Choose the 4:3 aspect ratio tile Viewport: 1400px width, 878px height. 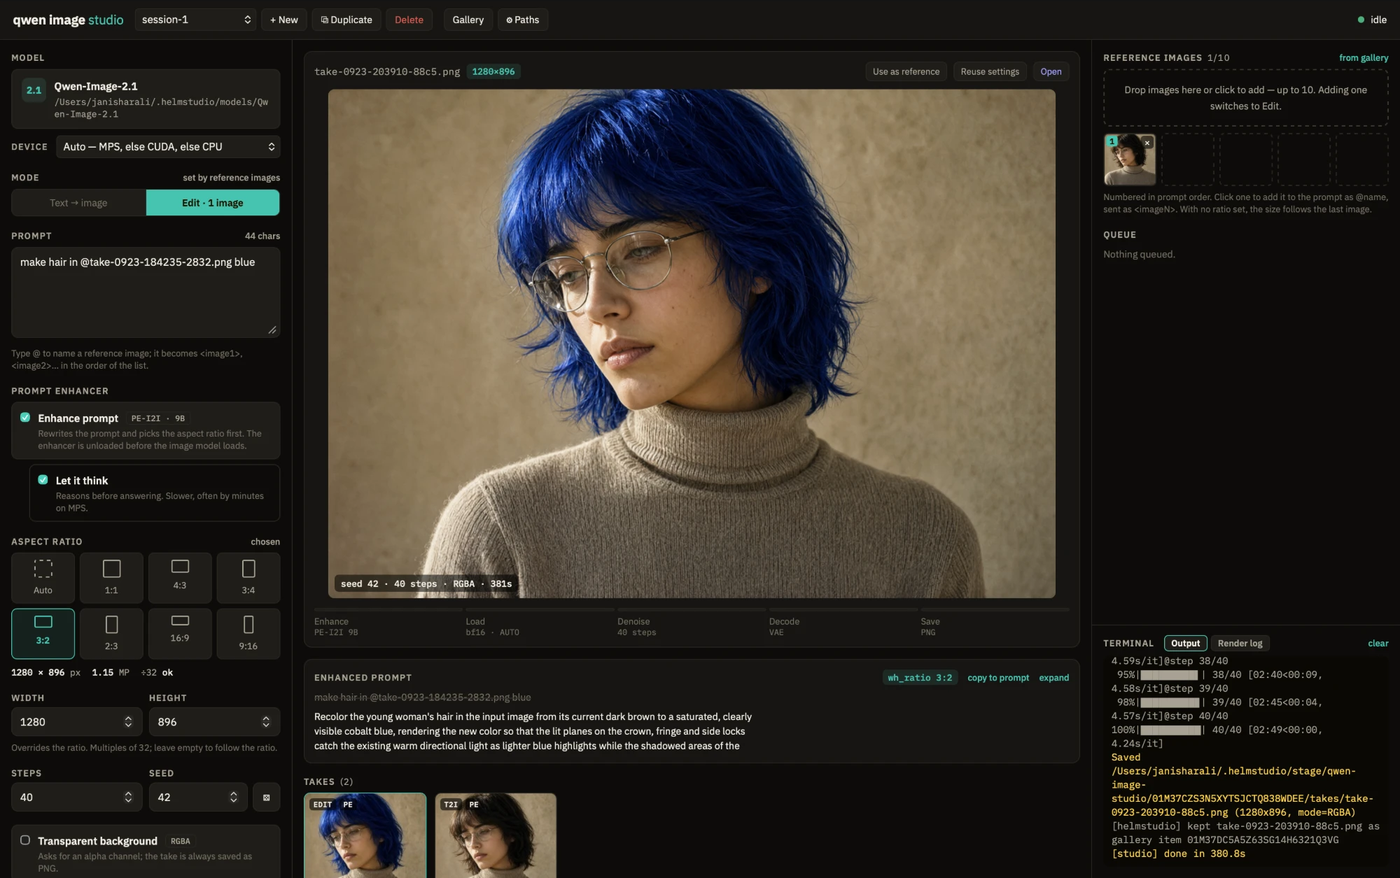(180, 578)
